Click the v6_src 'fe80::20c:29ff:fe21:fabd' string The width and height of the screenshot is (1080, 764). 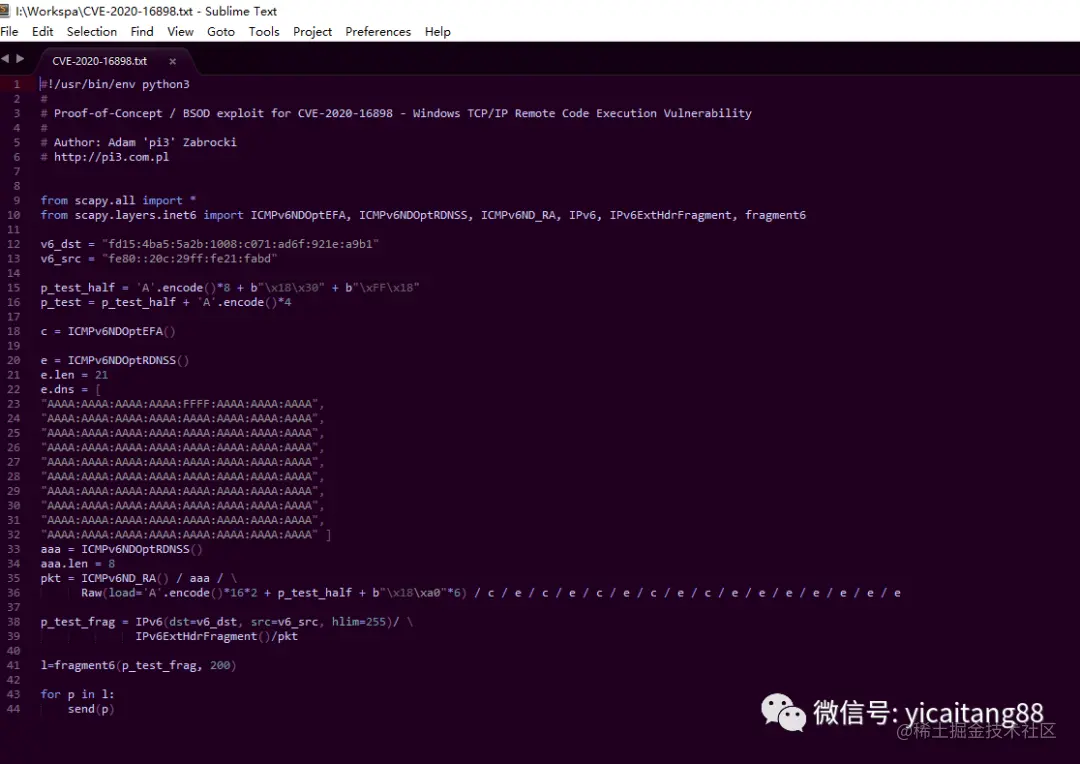(x=189, y=258)
